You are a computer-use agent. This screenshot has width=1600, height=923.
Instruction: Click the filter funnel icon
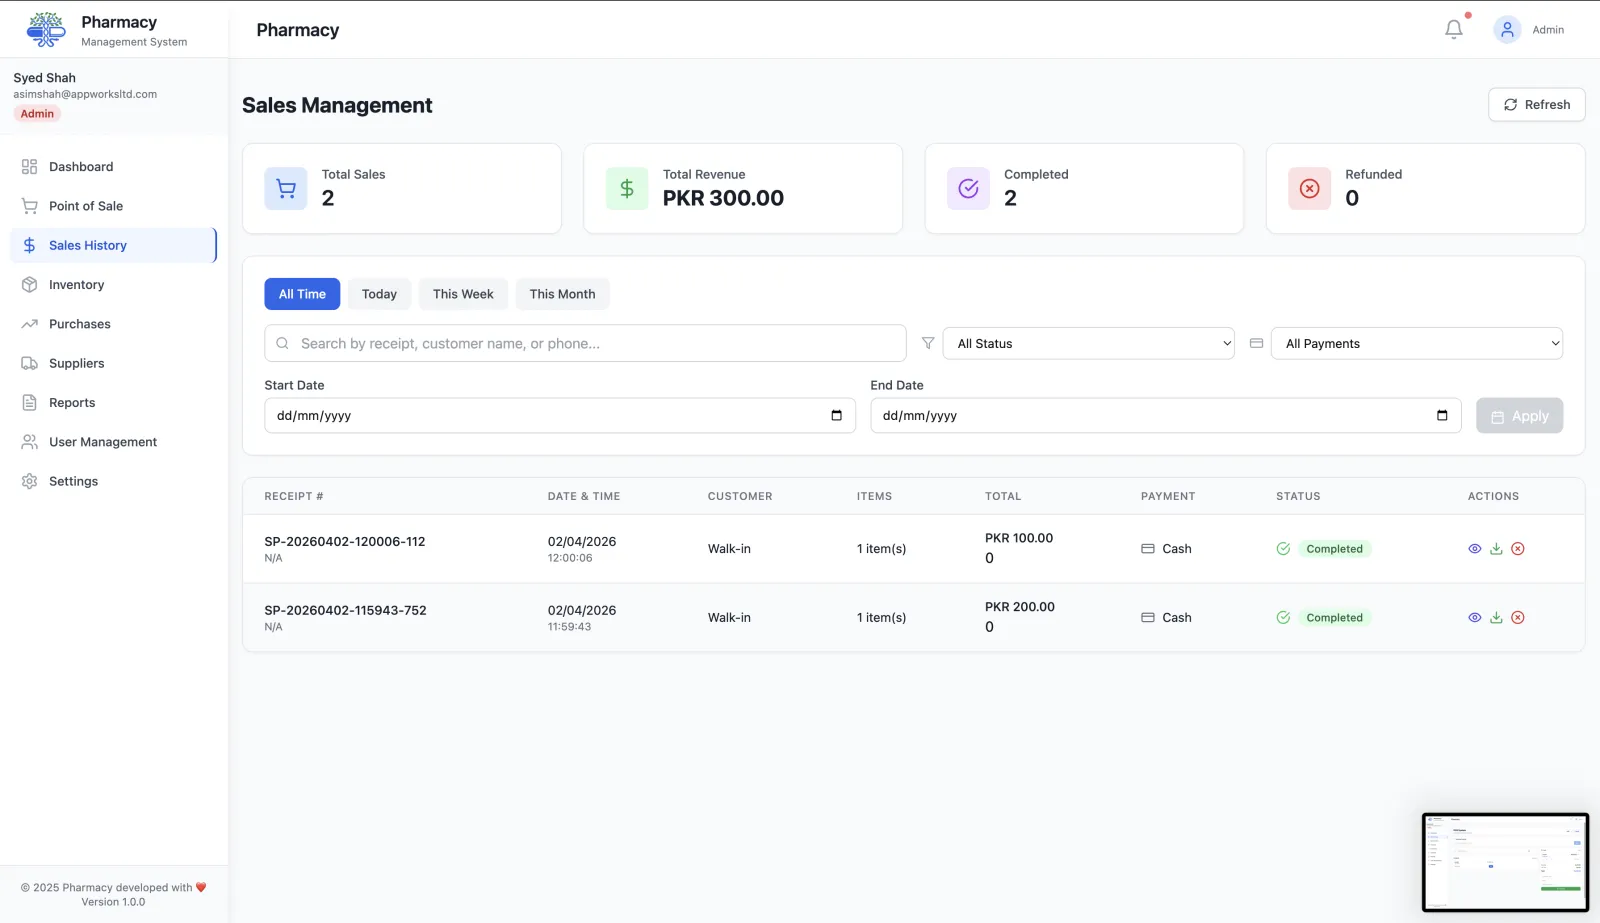928,343
